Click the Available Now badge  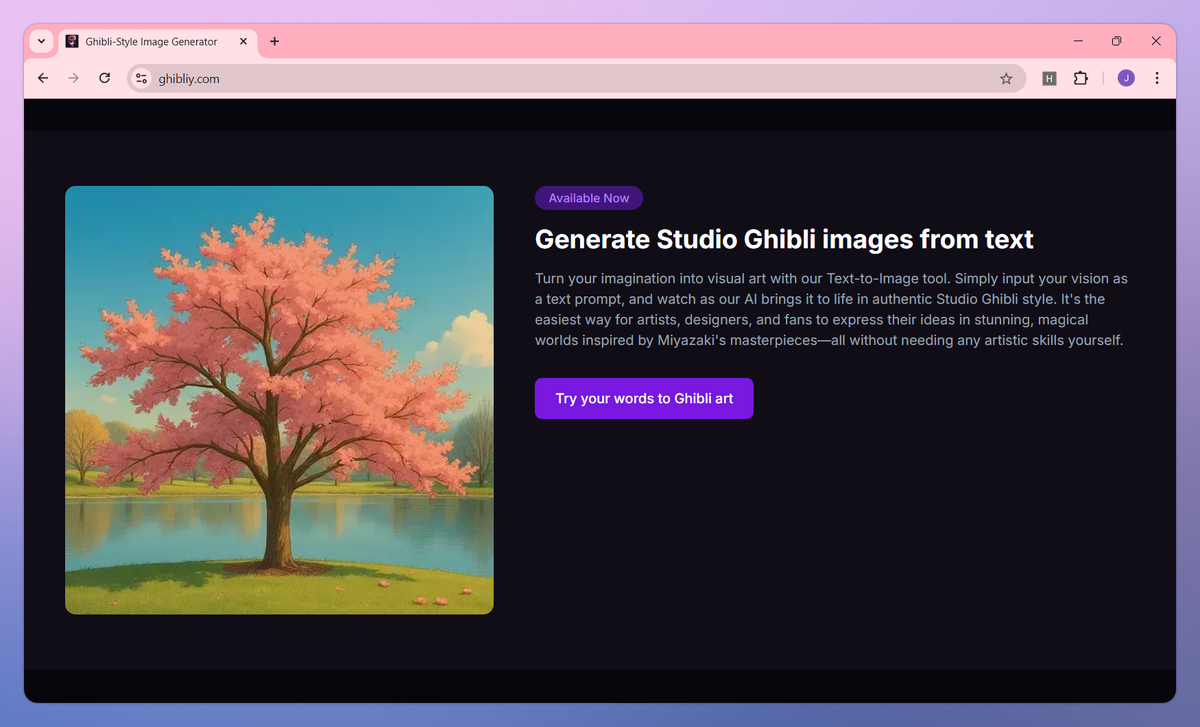click(x=589, y=198)
